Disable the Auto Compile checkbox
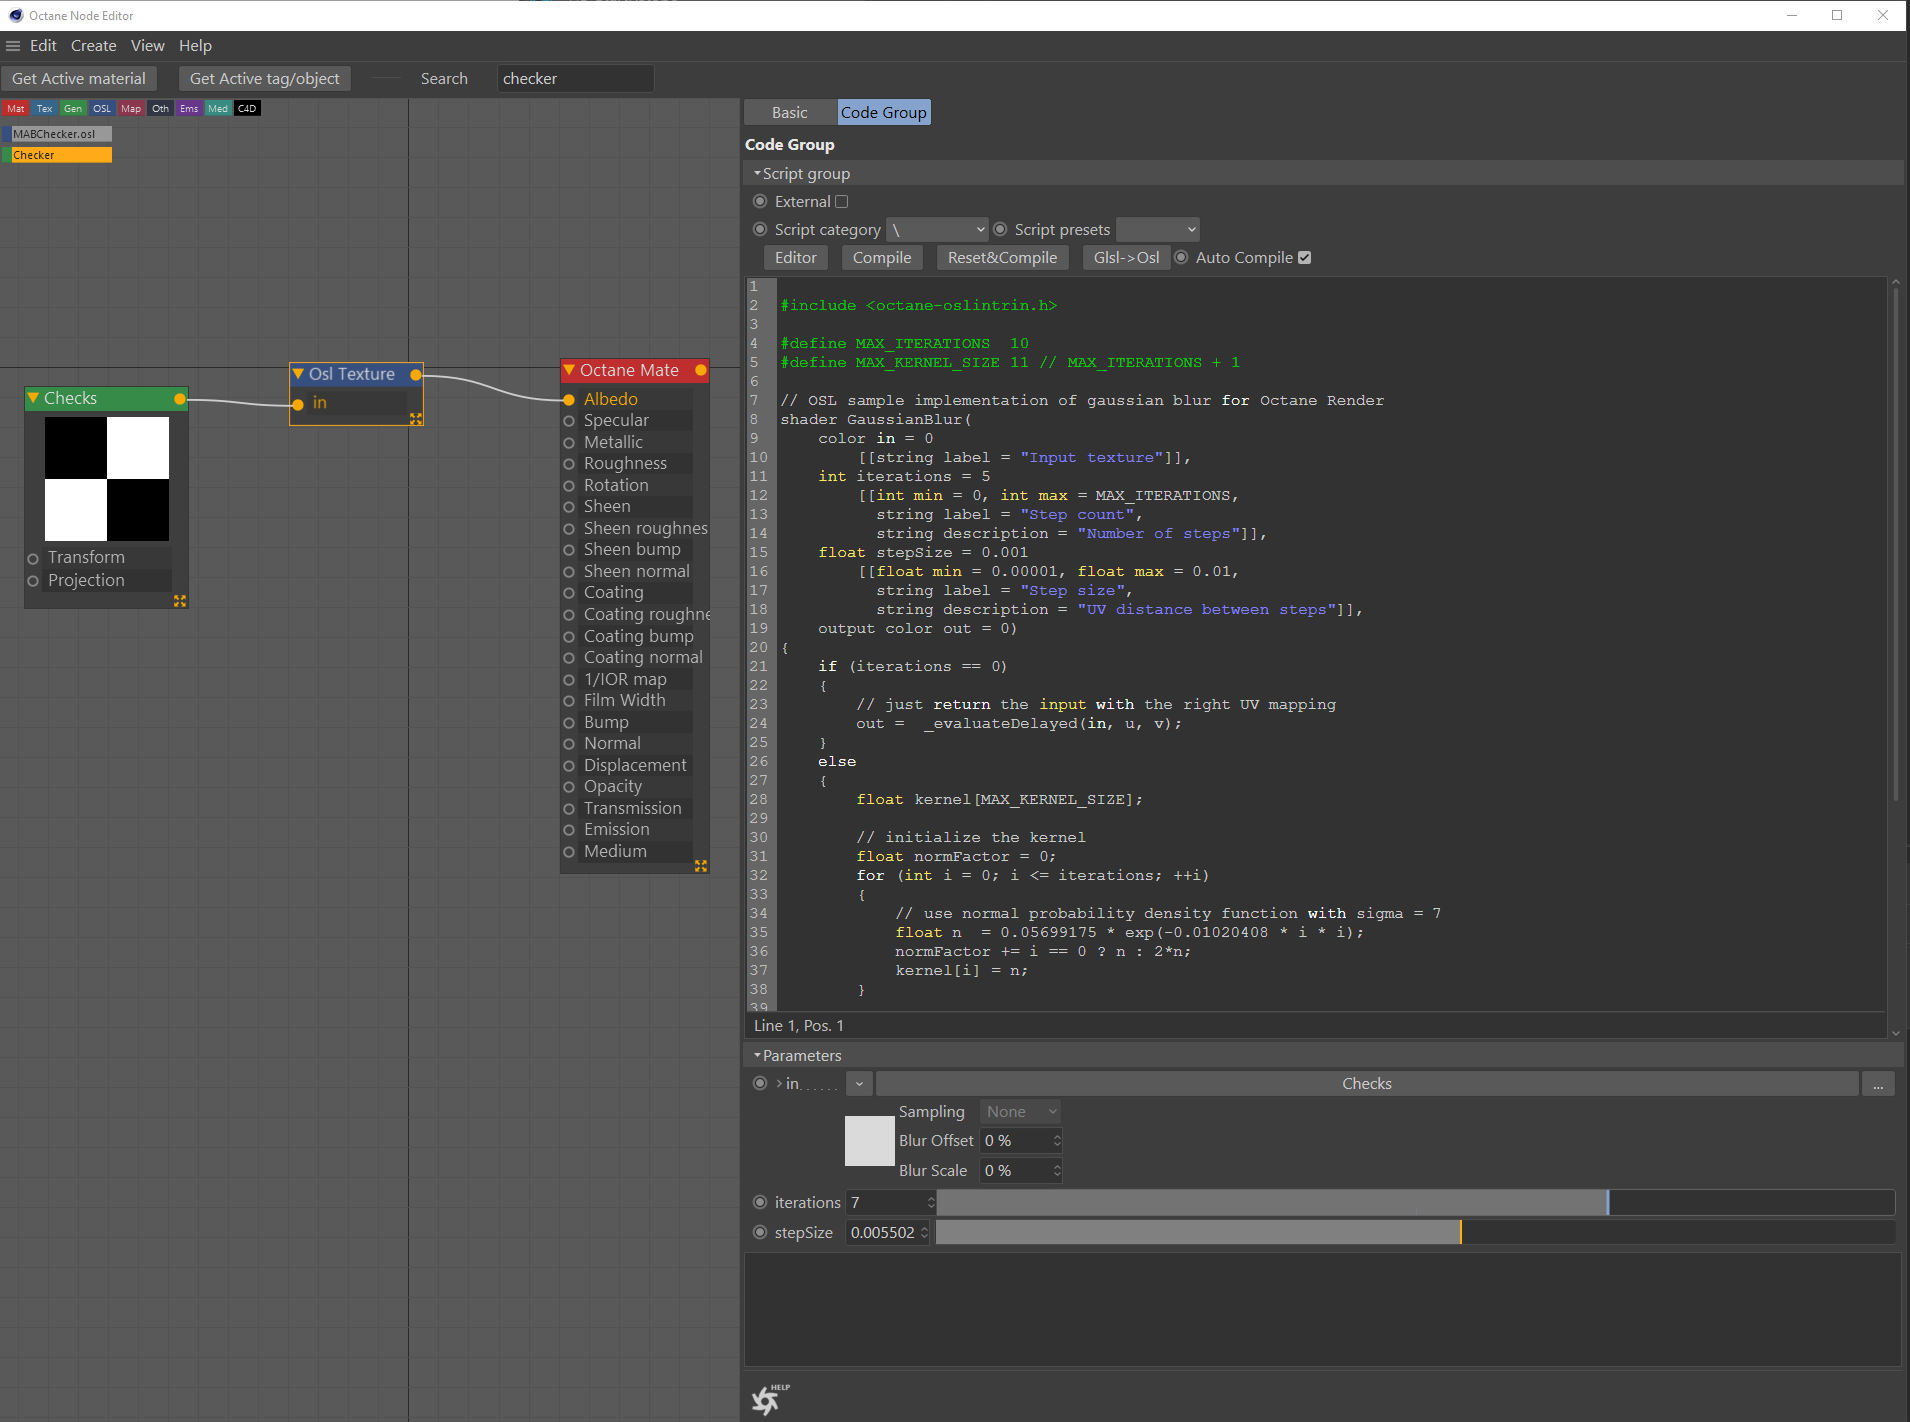1910x1422 pixels. 1304,258
